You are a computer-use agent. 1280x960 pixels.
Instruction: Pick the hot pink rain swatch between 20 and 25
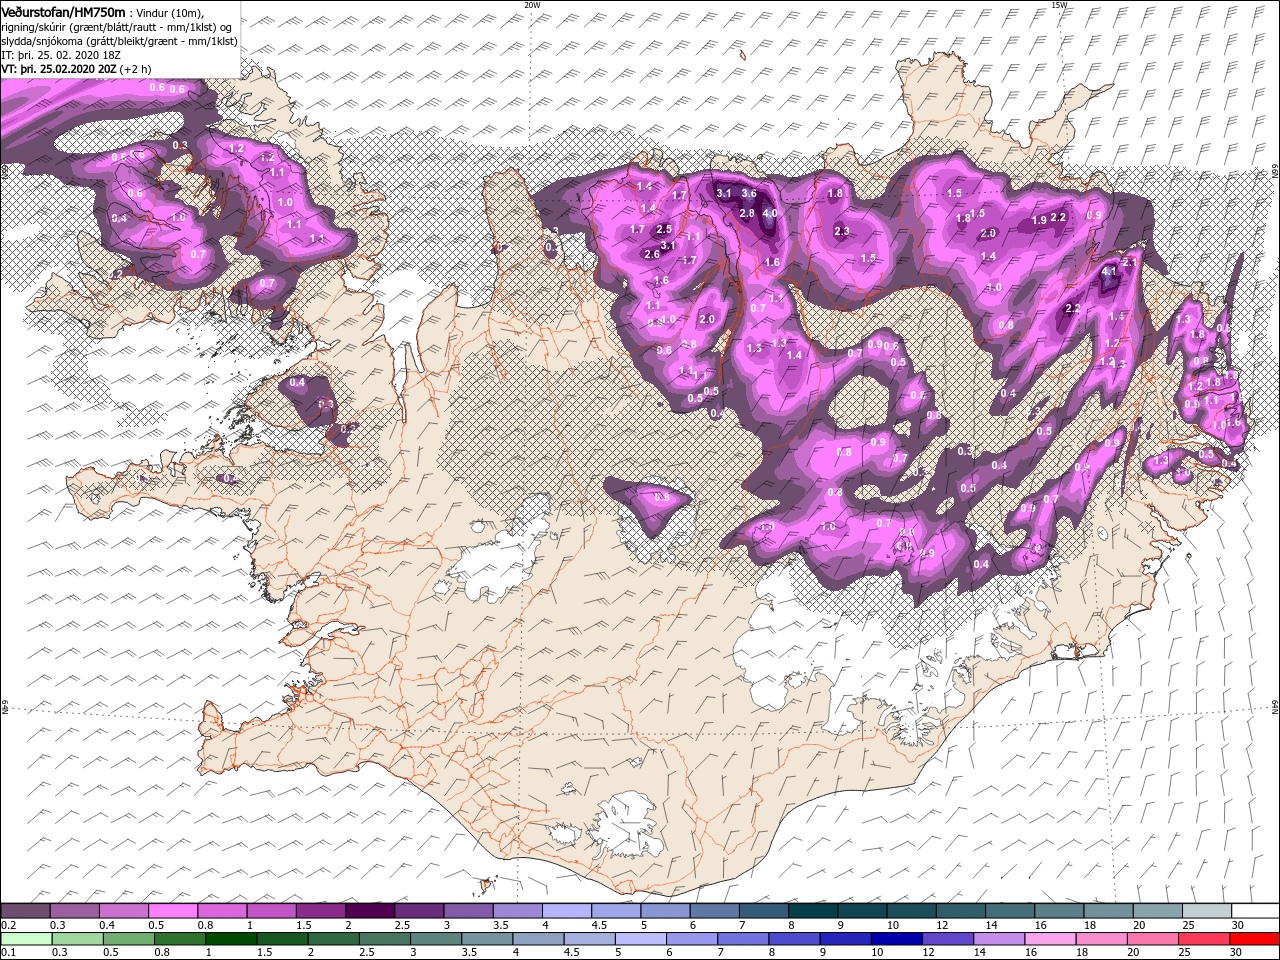[x=1151, y=939]
